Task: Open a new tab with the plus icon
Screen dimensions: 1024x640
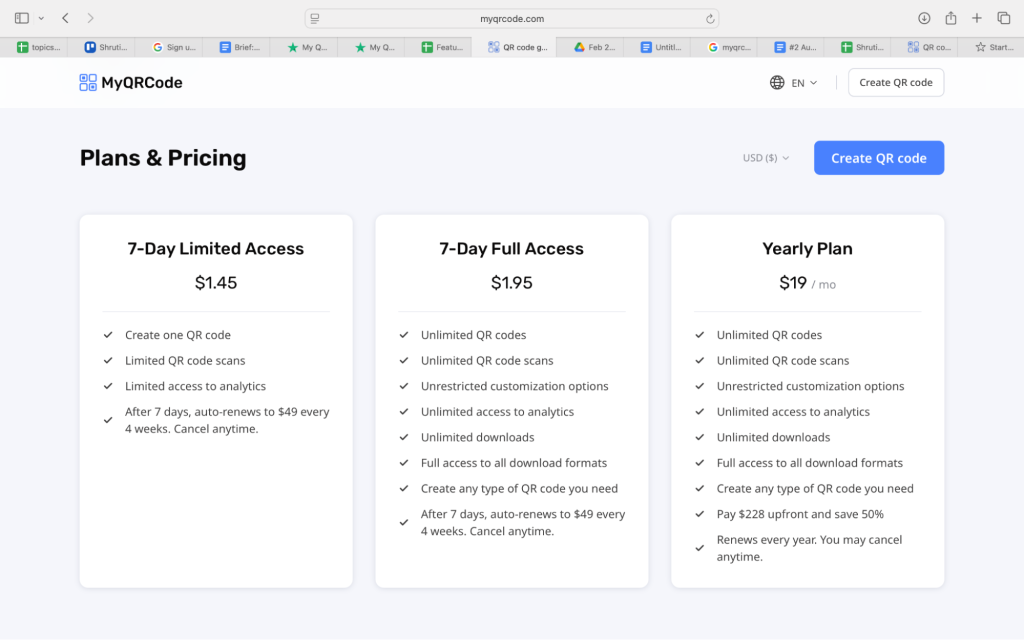Action: click(x=978, y=17)
